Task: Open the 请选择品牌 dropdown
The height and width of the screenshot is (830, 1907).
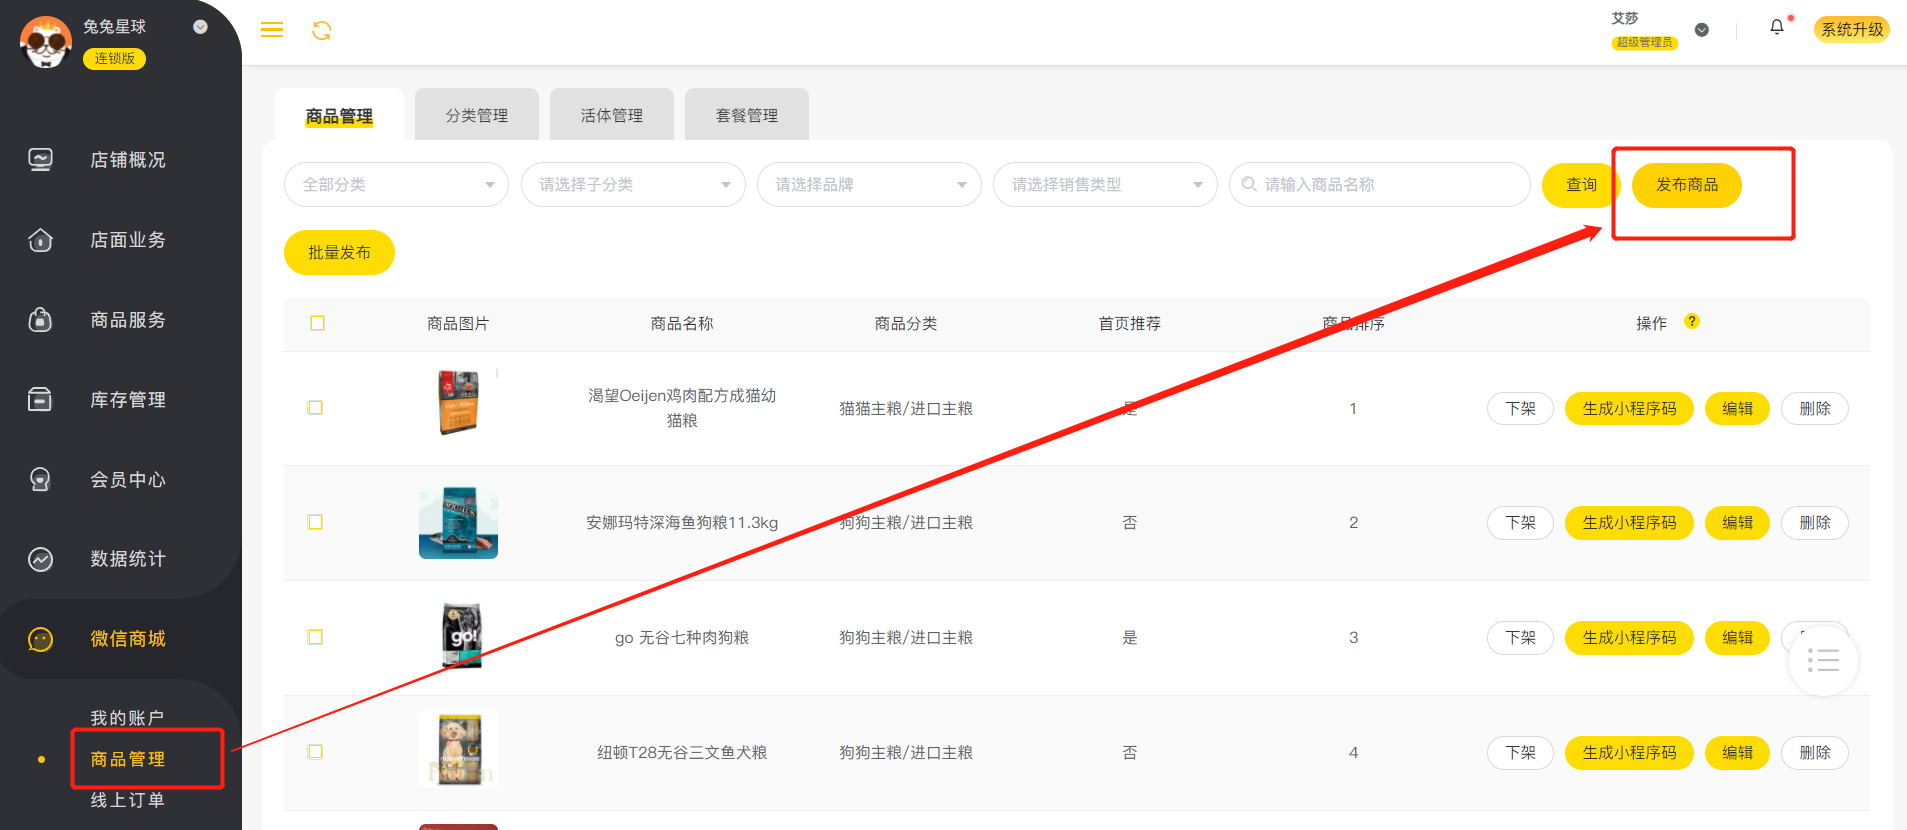Action: pyautogui.click(x=868, y=185)
